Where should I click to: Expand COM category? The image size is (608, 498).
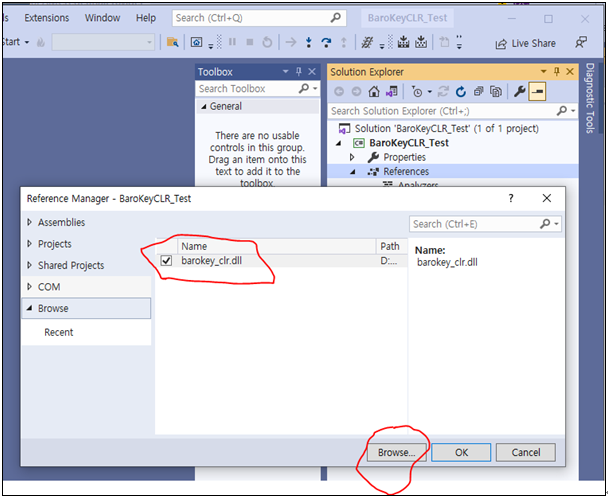pos(29,287)
